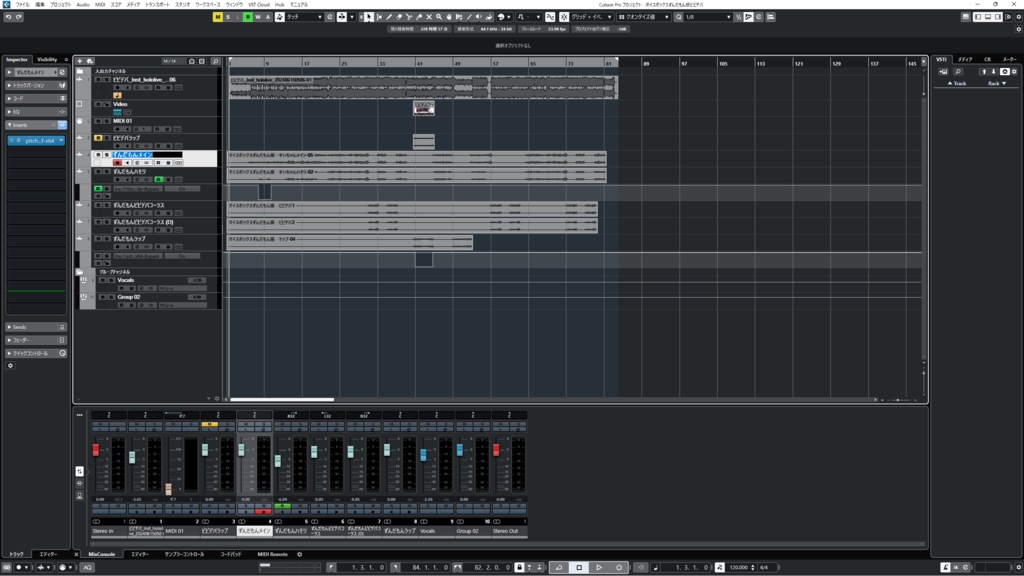Click the transport Record button
Image resolution: width=1024 pixels, height=576 pixels.
pyautogui.click(x=619, y=568)
